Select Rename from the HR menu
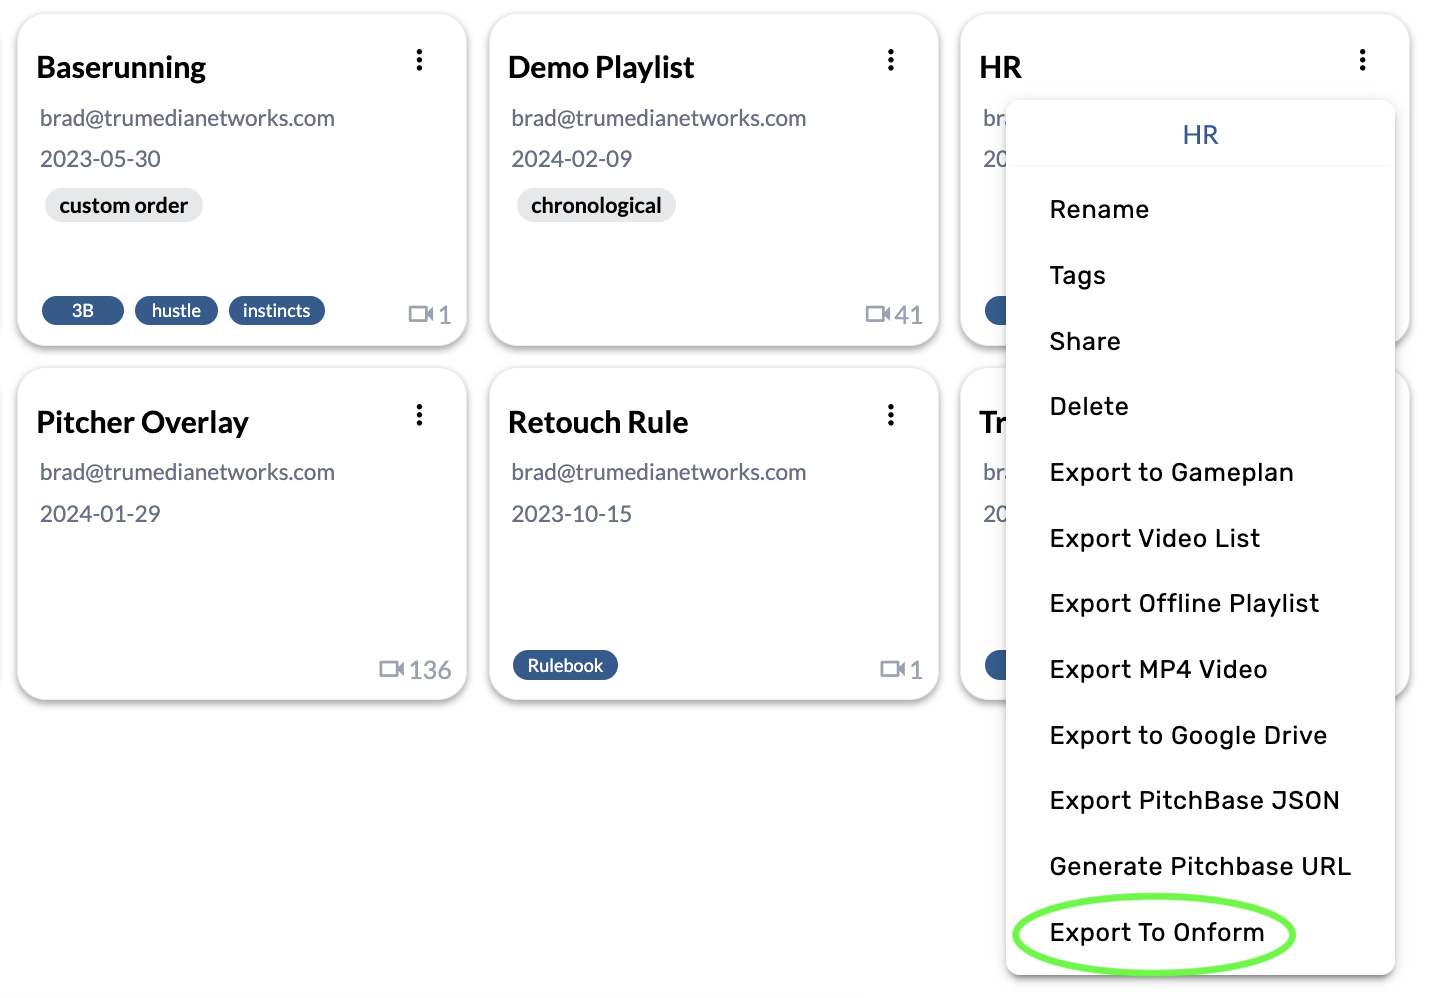Viewport: 1430px width, 998px height. pos(1099,210)
